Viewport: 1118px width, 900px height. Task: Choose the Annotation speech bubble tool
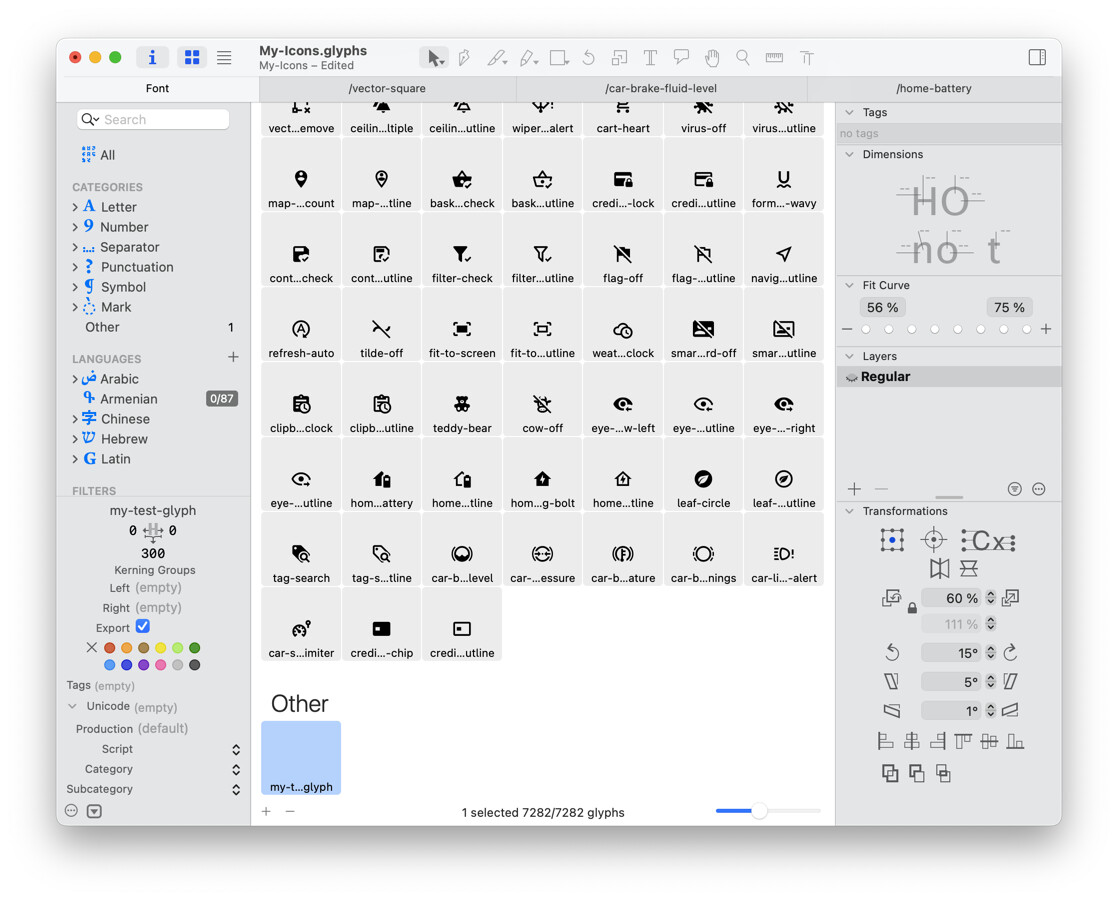681,58
